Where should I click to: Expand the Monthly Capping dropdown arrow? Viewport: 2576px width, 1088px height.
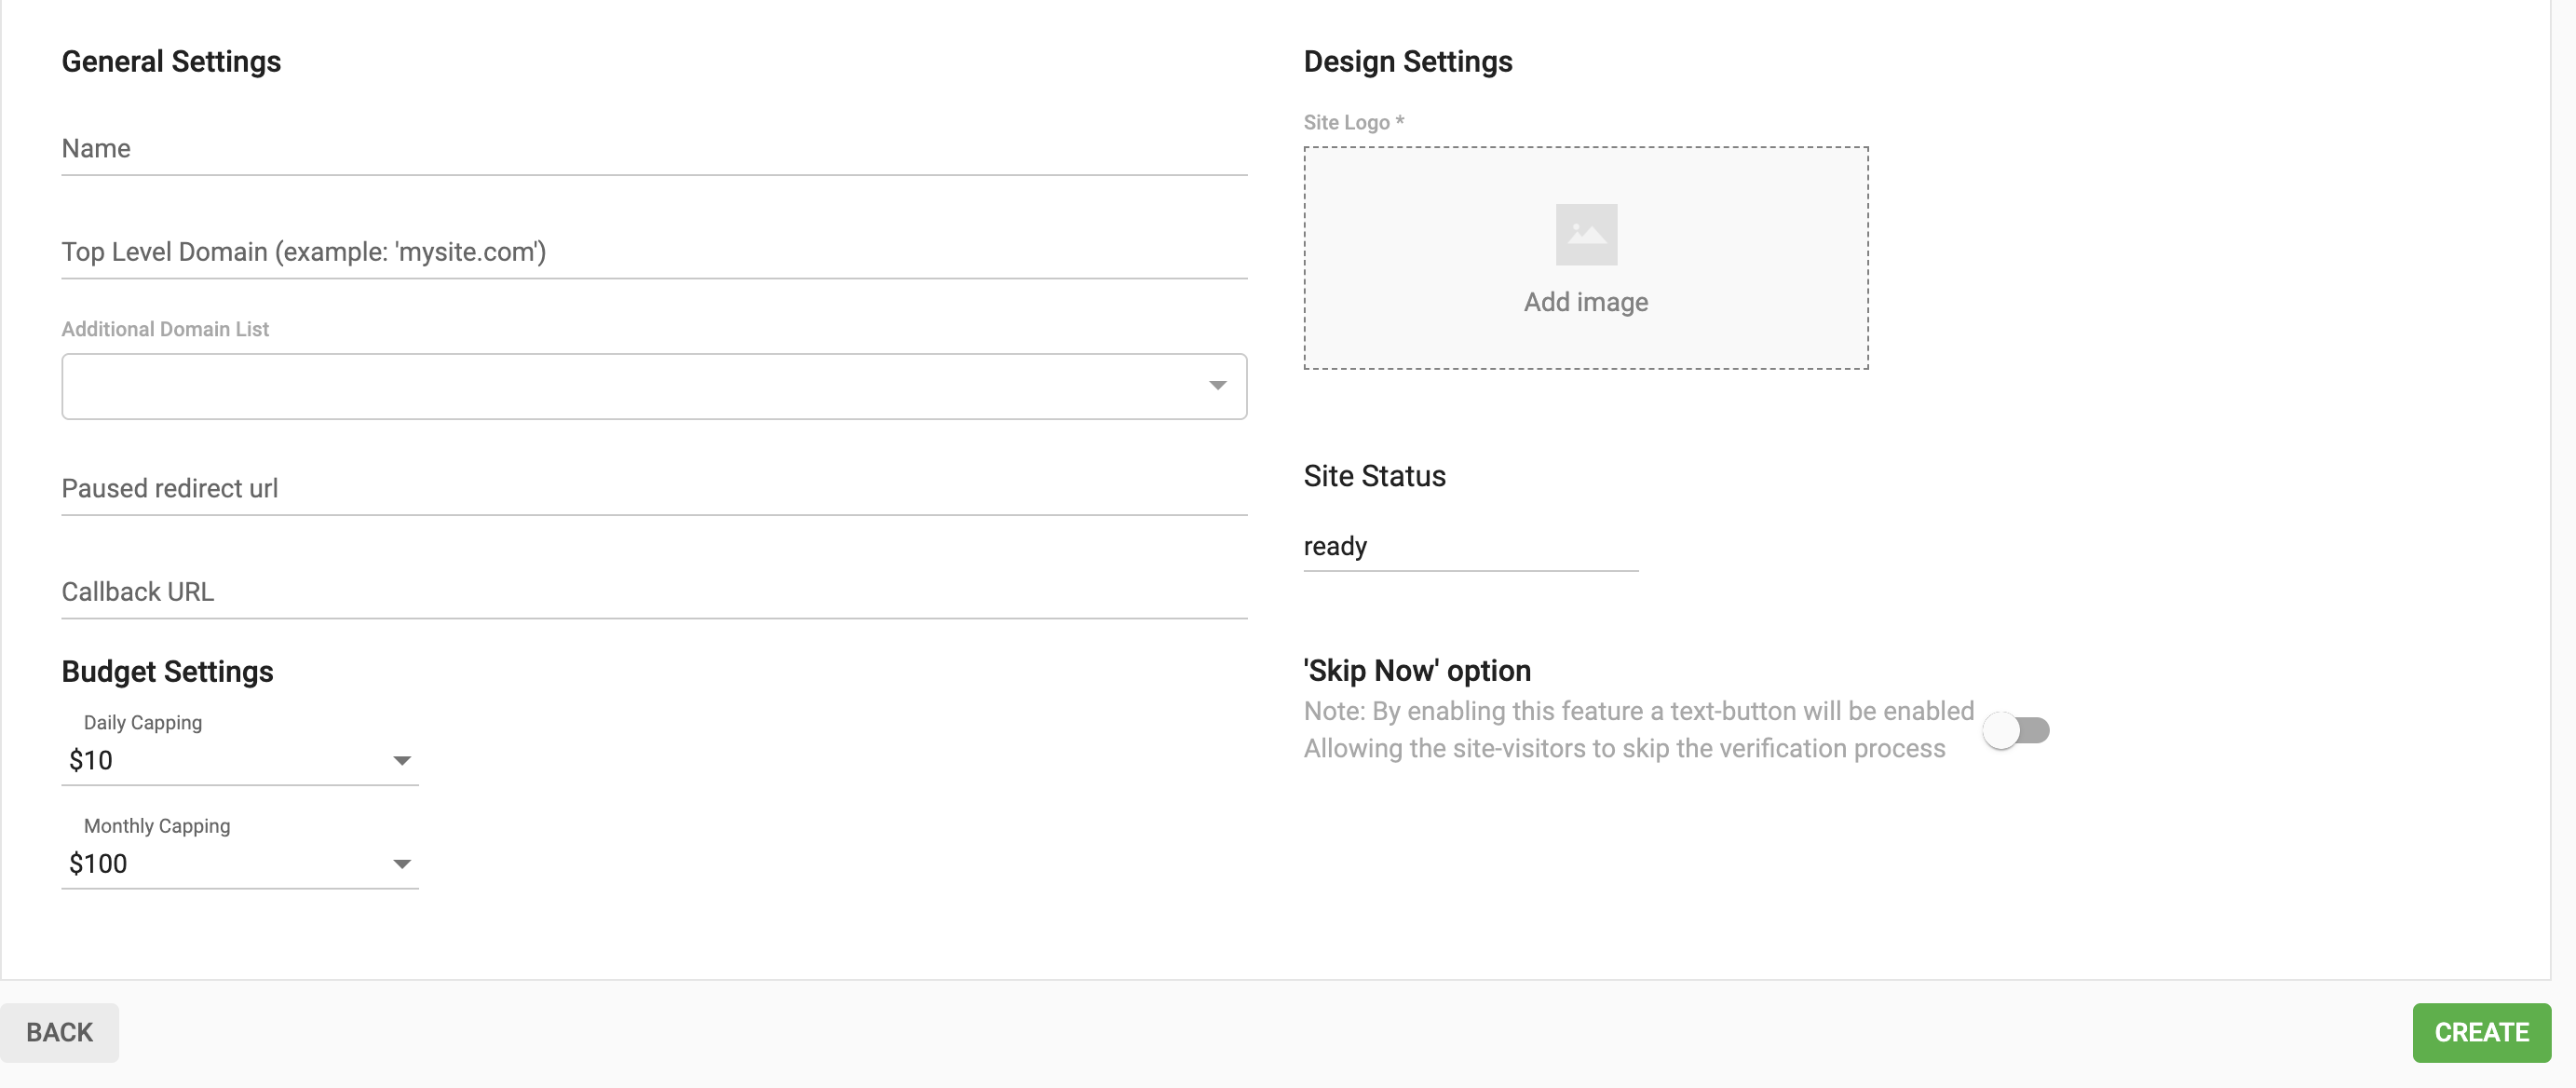coord(402,864)
